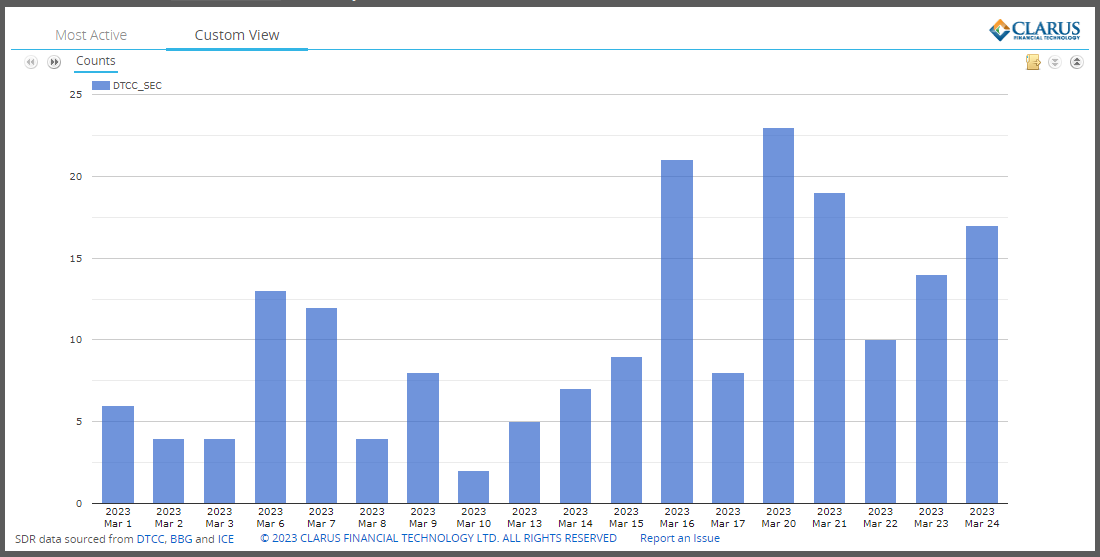Click the 'SDR data sourced from' text
This screenshot has width=1100, height=557.
[x=74, y=539]
